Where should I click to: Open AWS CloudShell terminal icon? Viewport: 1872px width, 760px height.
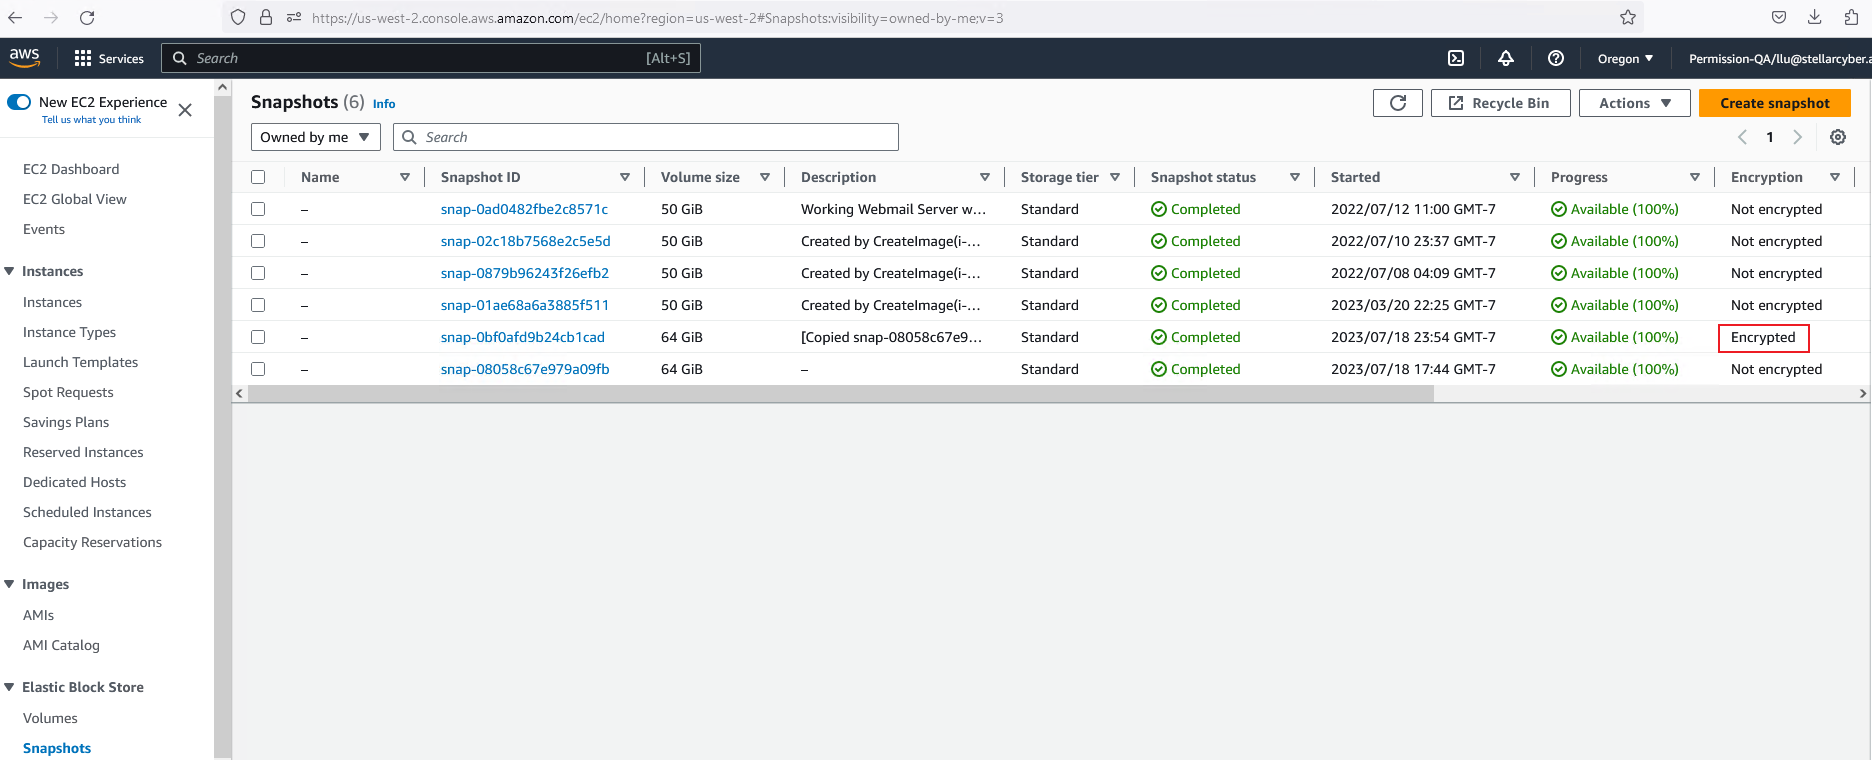[x=1456, y=58]
